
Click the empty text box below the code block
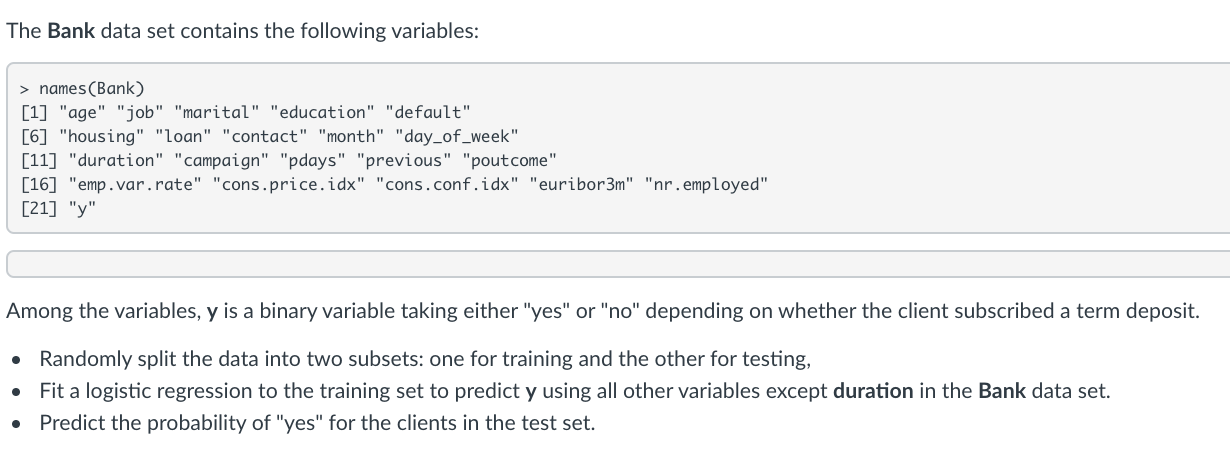617,263
